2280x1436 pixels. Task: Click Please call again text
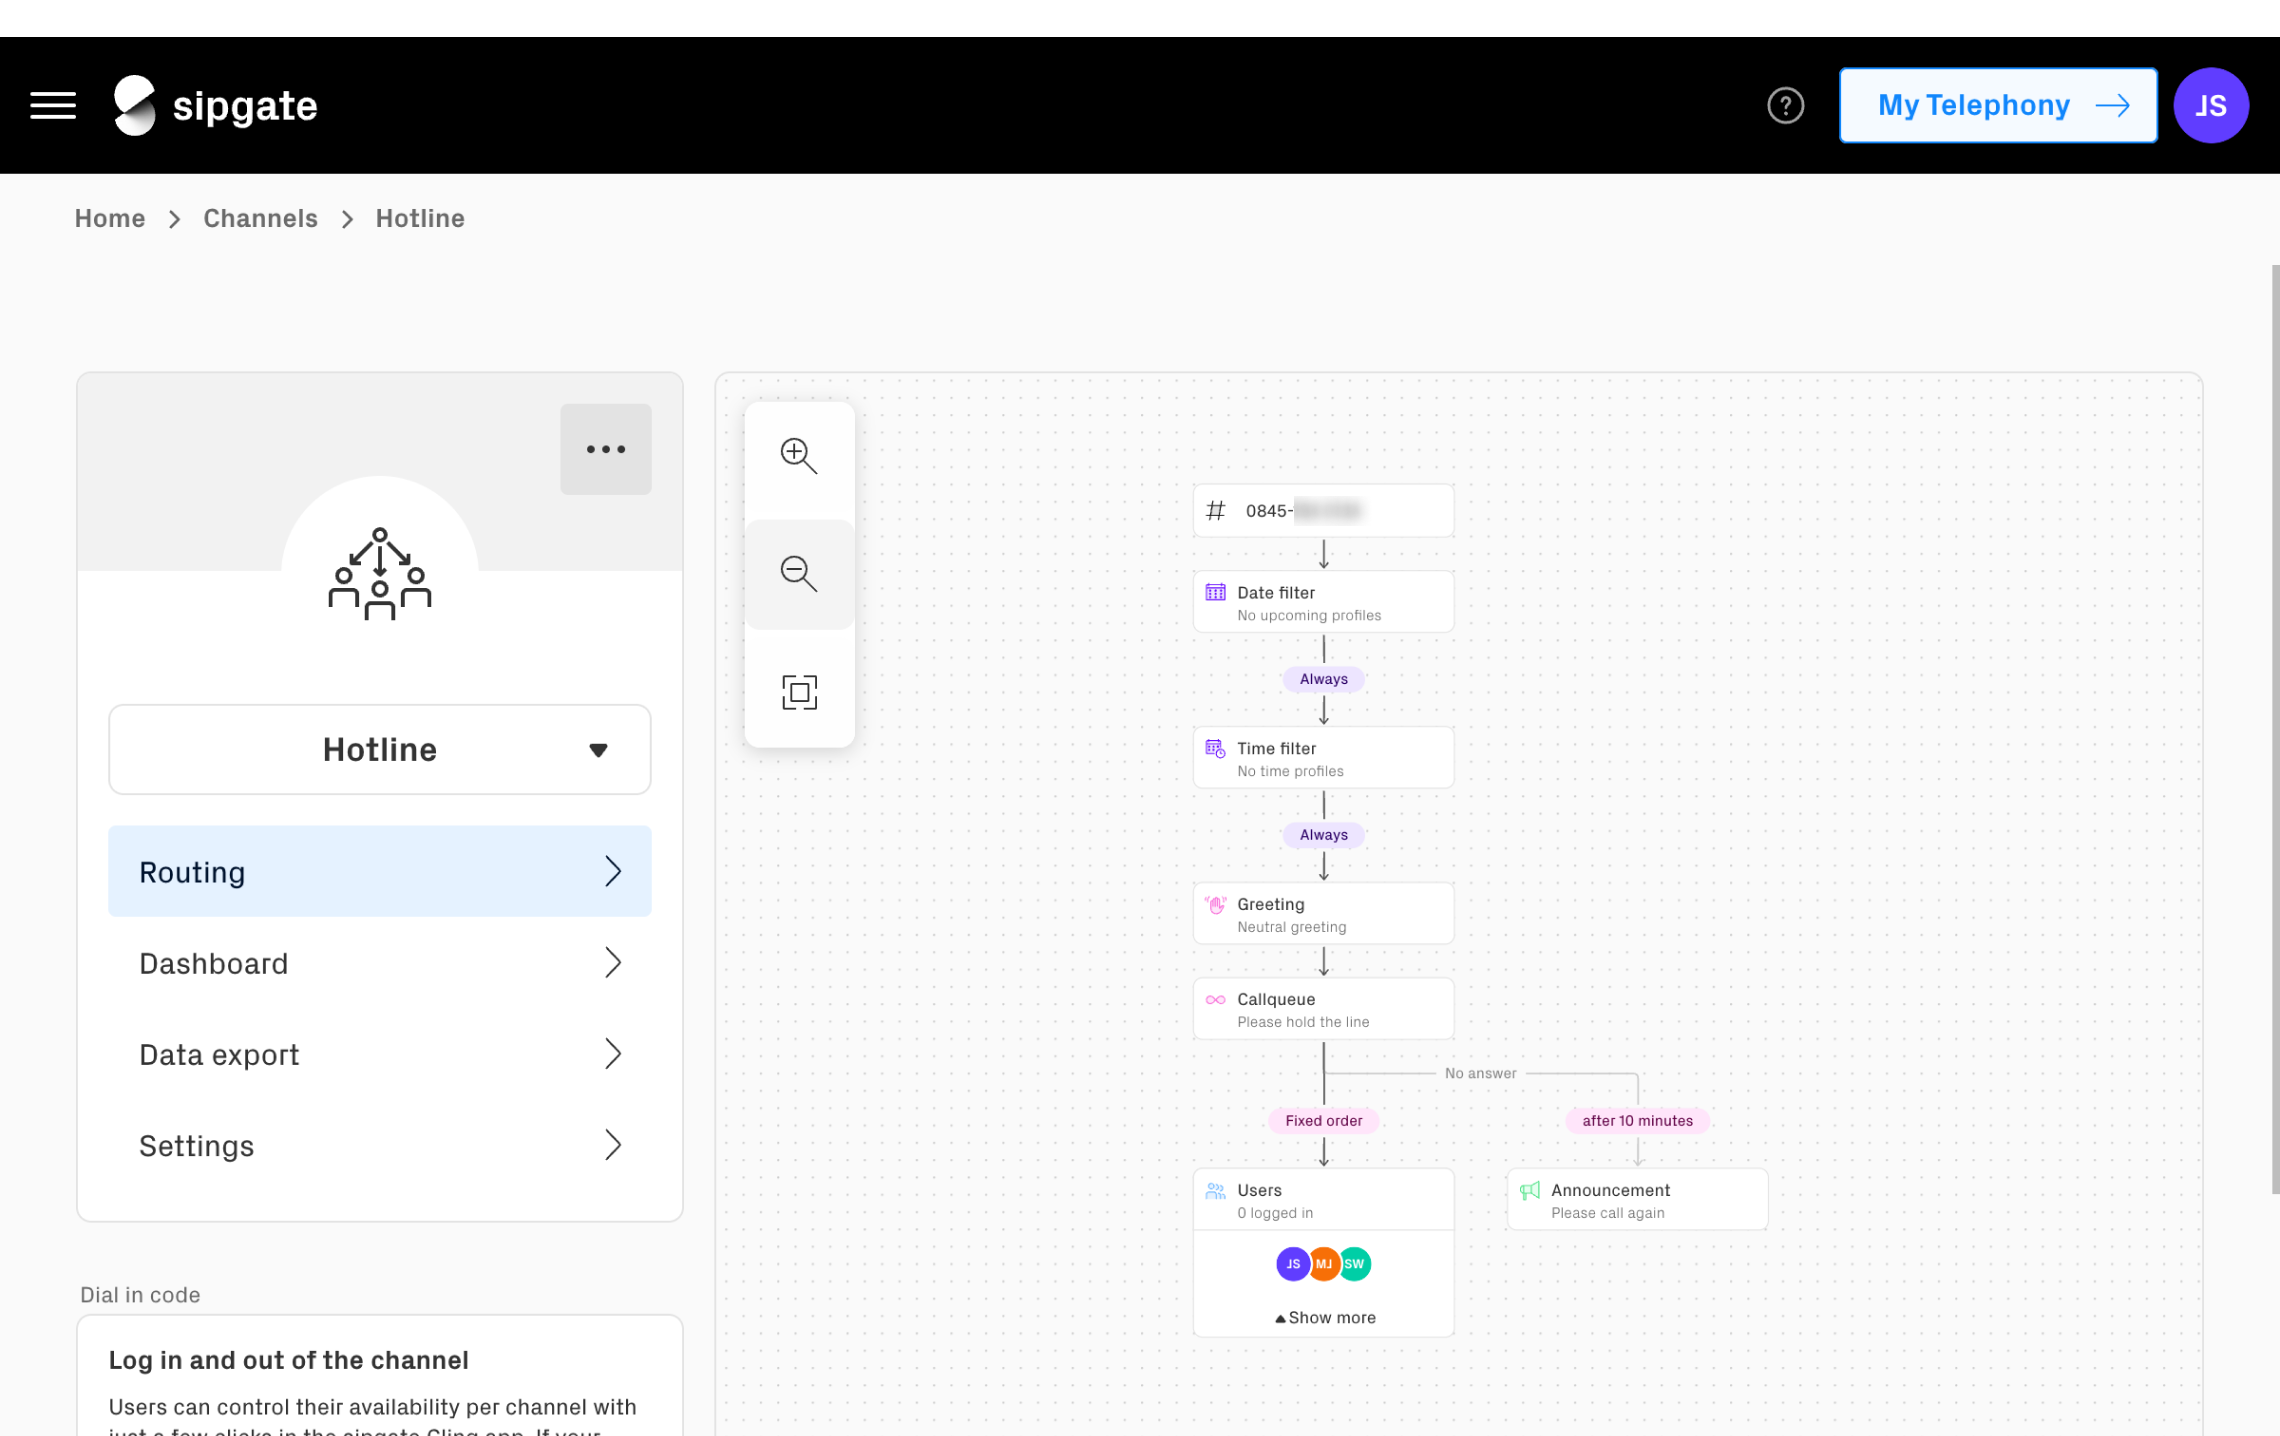[x=1607, y=1214]
